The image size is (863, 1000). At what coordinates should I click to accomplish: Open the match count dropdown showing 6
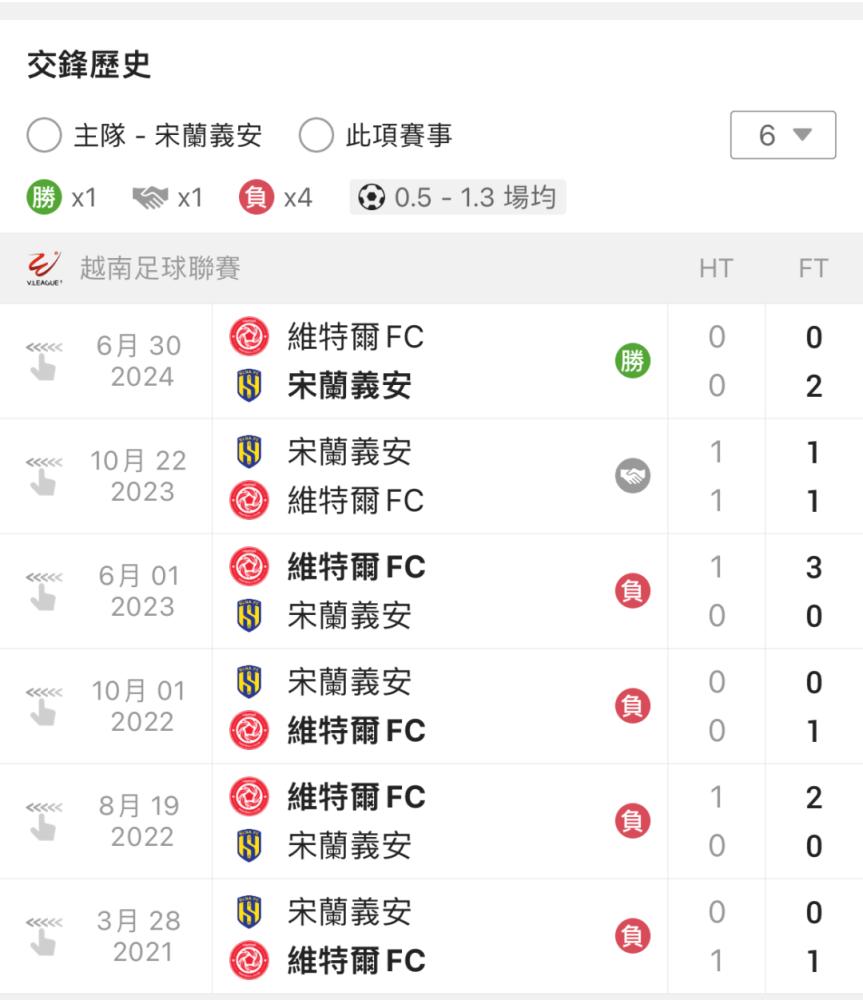point(783,135)
